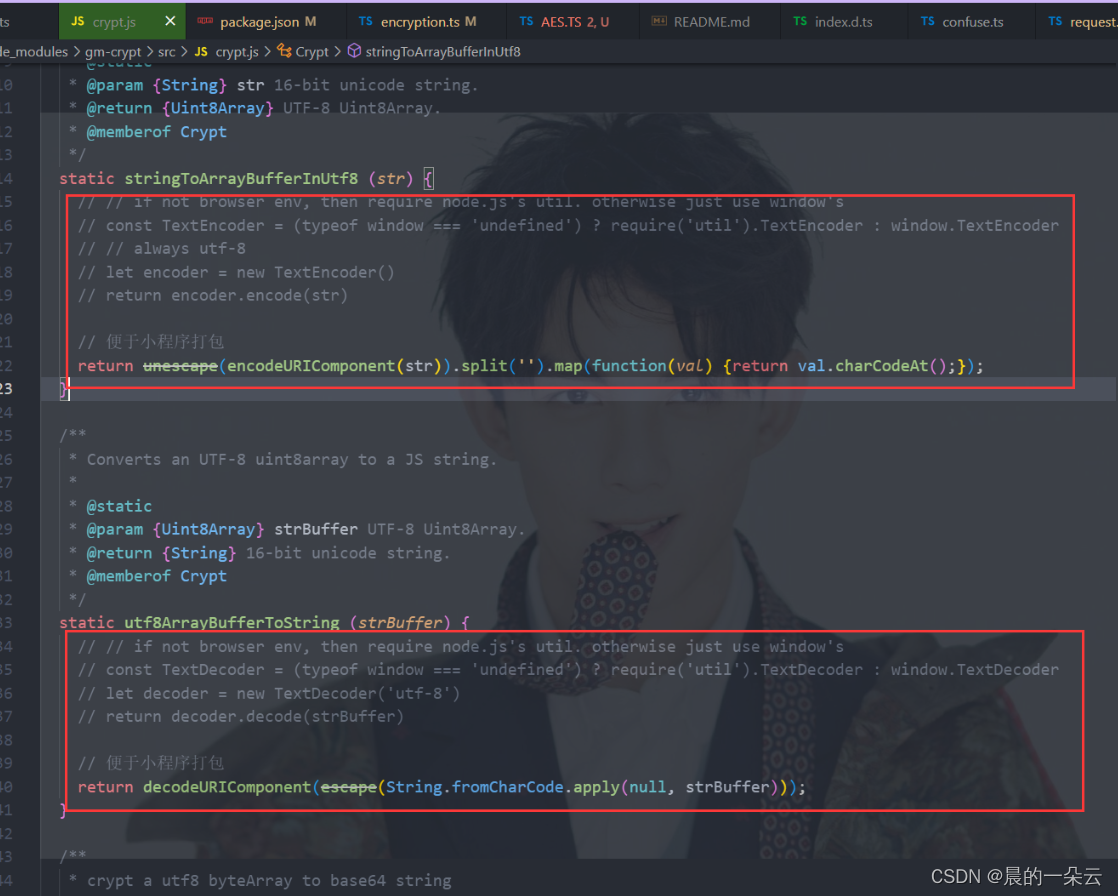Click the TypeScript icon on confuse.ts tab

tap(930, 20)
